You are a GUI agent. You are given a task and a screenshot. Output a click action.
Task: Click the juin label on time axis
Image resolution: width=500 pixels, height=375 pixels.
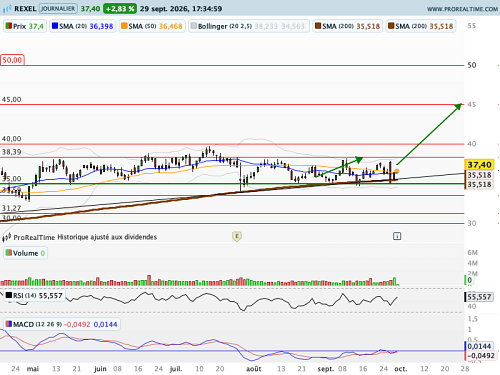tap(100, 369)
